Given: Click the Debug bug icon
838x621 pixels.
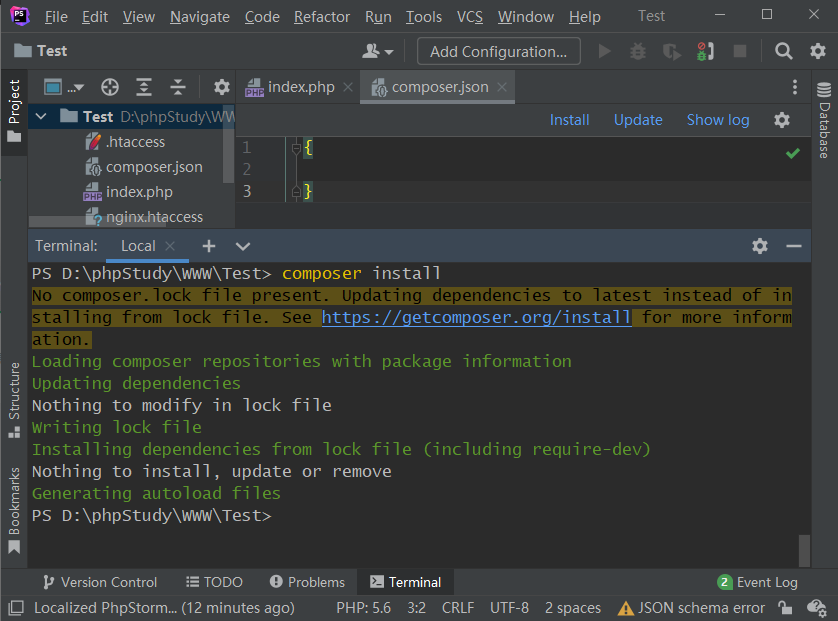Looking at the screenshot, I should tap(638, 51).
